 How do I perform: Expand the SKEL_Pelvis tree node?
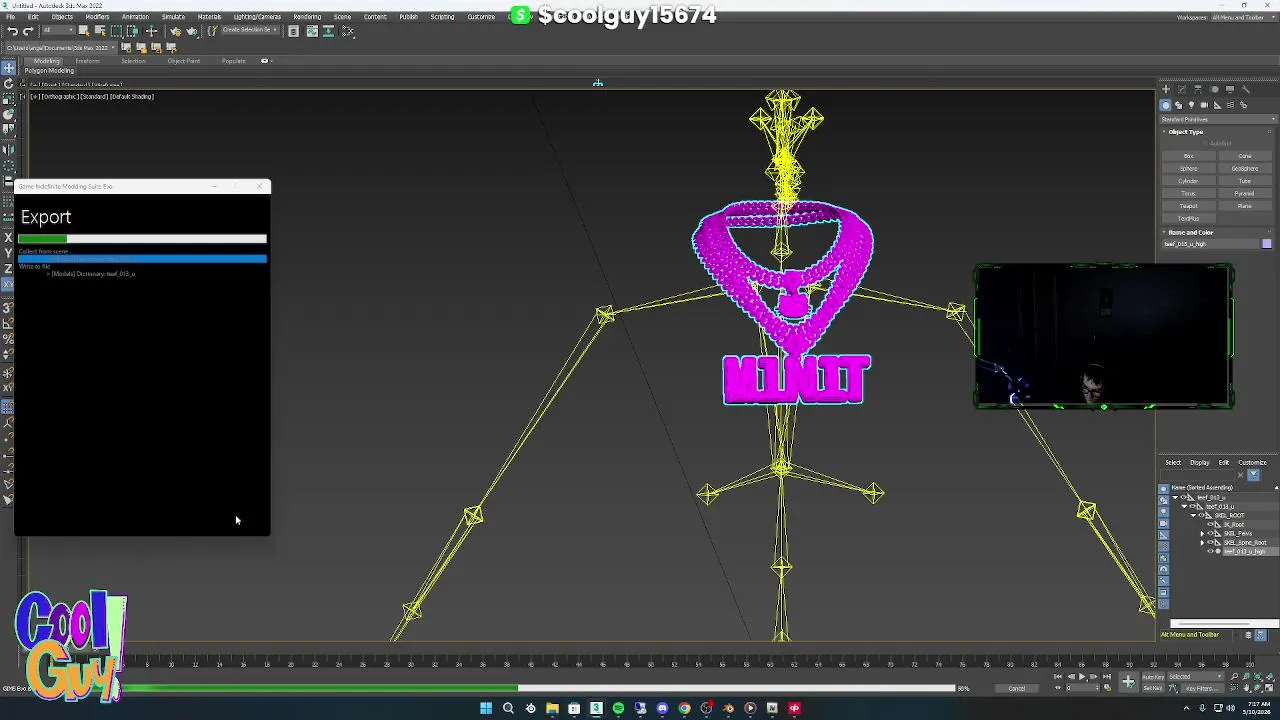coord(1202,534)
